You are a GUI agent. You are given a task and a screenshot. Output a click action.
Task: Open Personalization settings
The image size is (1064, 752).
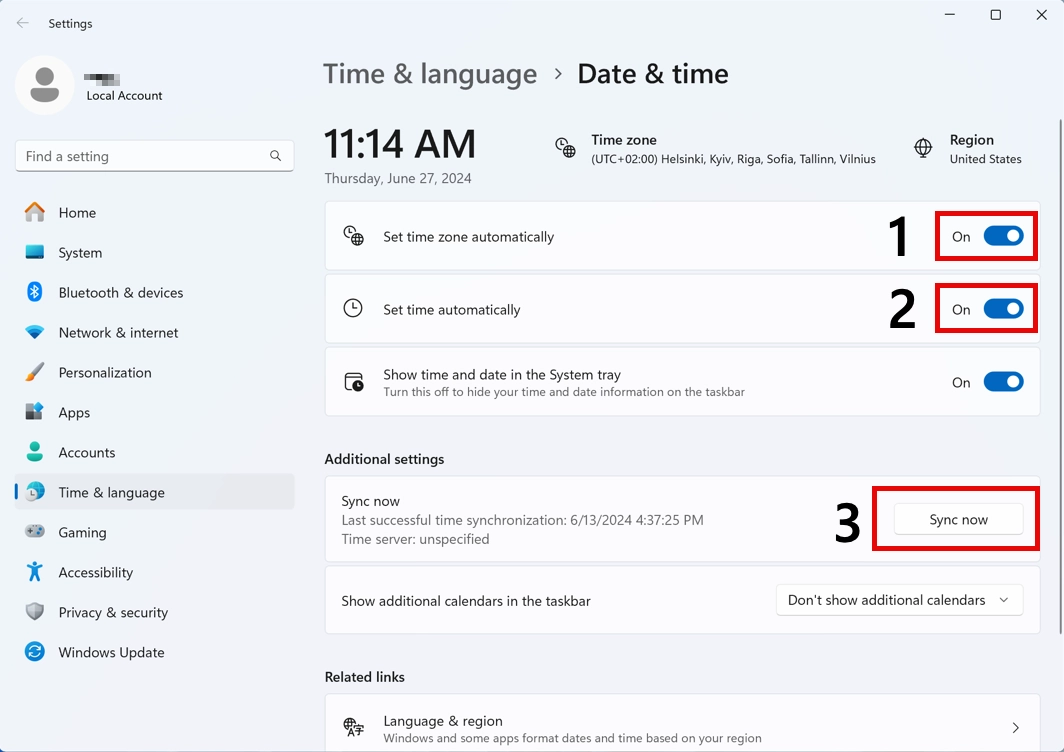(x=34, y=372)
